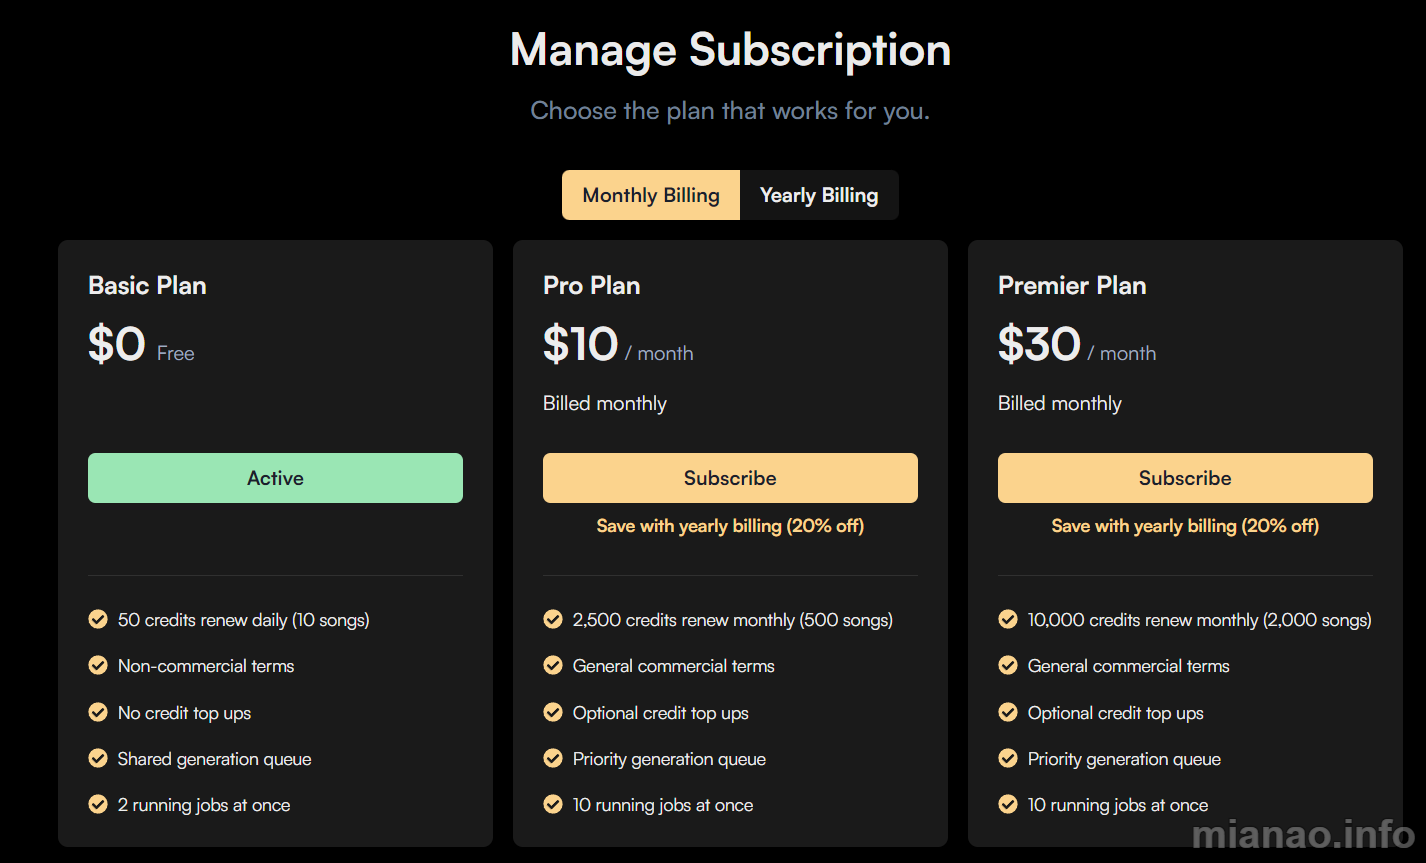Click Premier Plan's Save with yearly billing link
The height and width of the screenshot is (863, 1426).
[x=1185, y=526]
